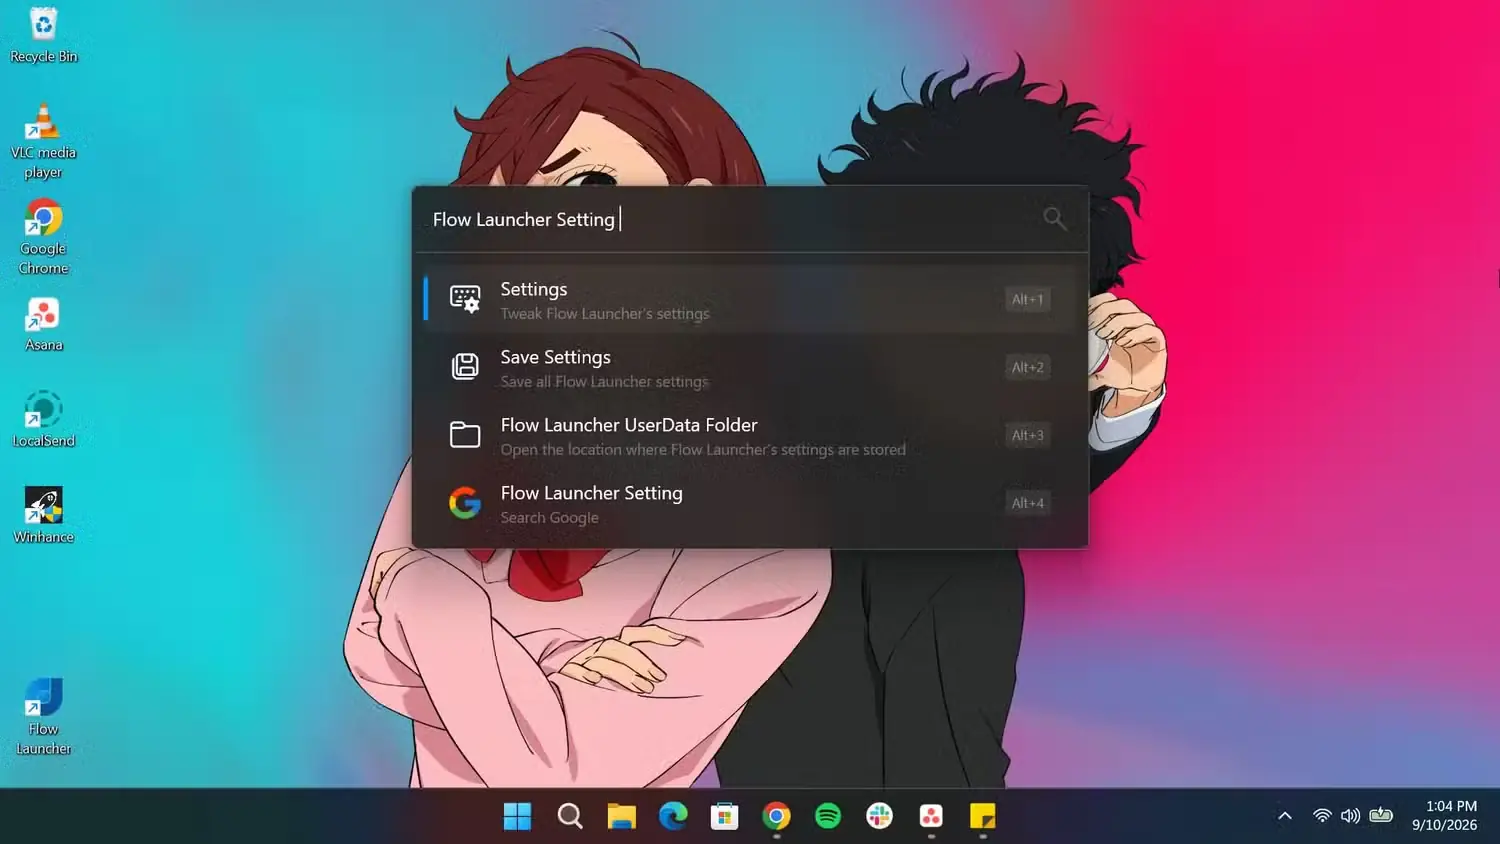Open File Explorer from the taskbar
Viewport: 1500px width, 844px height.
pos(622,816)
